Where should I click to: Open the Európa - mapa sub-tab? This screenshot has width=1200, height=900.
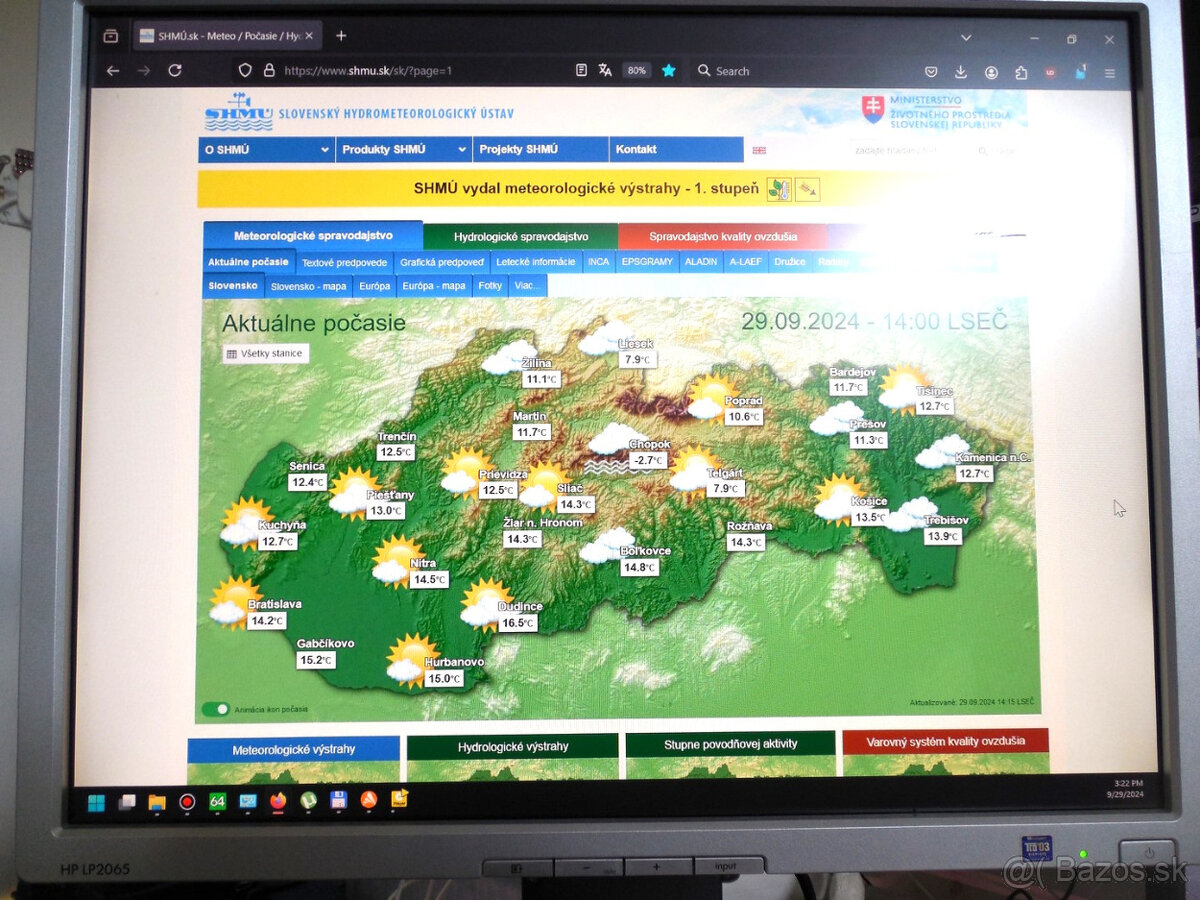tap(433, 286)
